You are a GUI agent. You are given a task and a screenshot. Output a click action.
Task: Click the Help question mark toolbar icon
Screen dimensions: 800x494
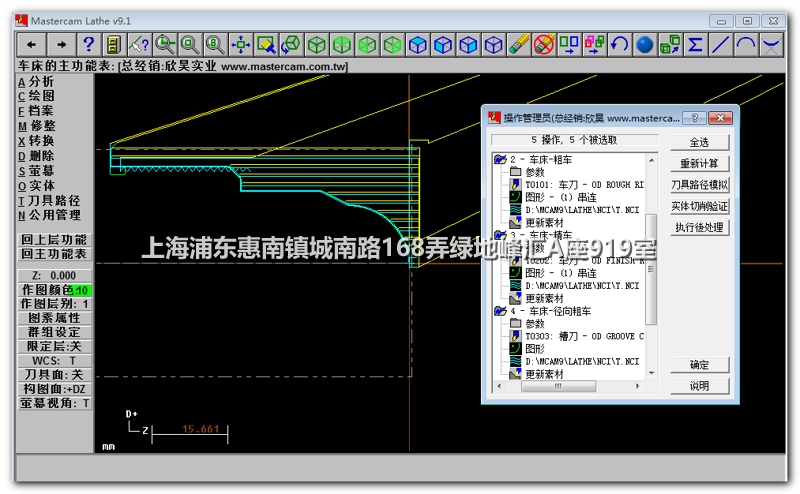(x=88, y=44)
